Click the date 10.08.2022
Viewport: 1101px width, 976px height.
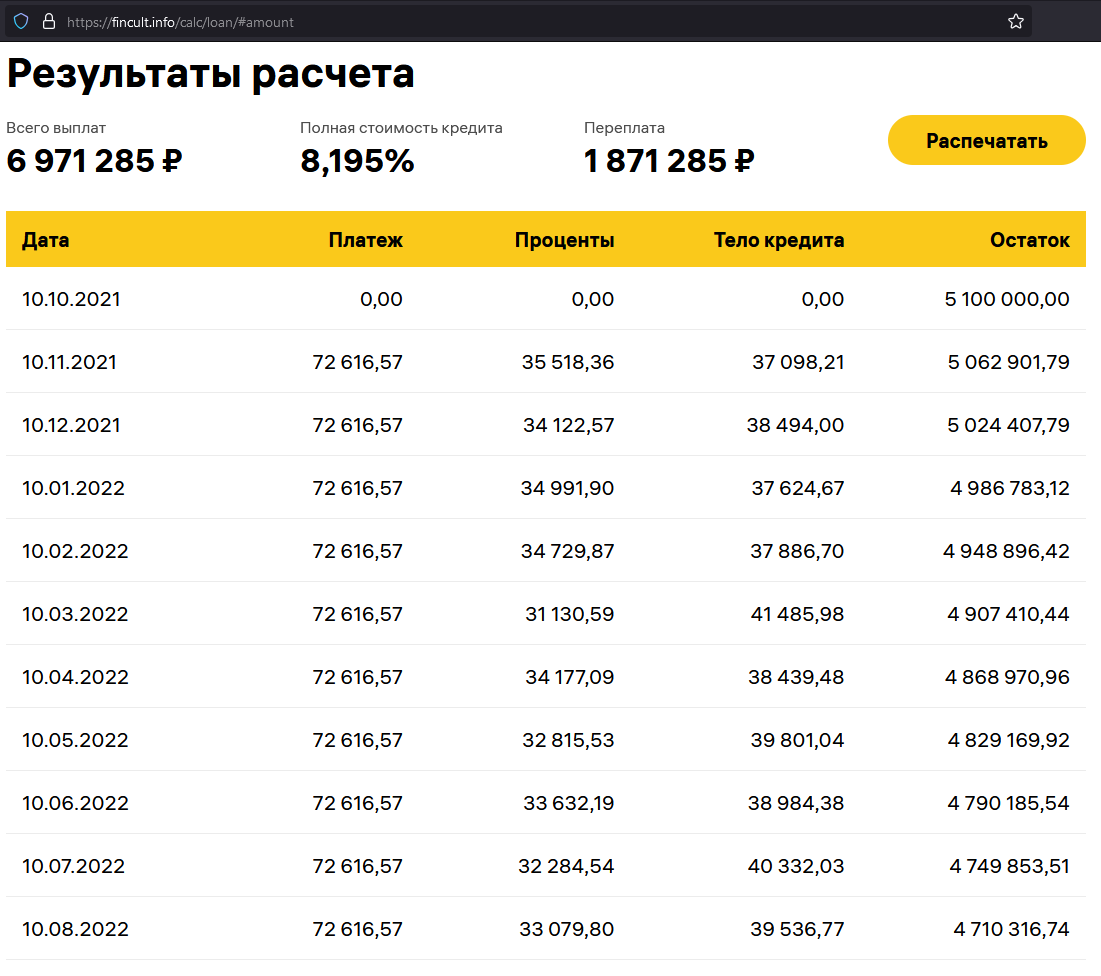[75, 930]
